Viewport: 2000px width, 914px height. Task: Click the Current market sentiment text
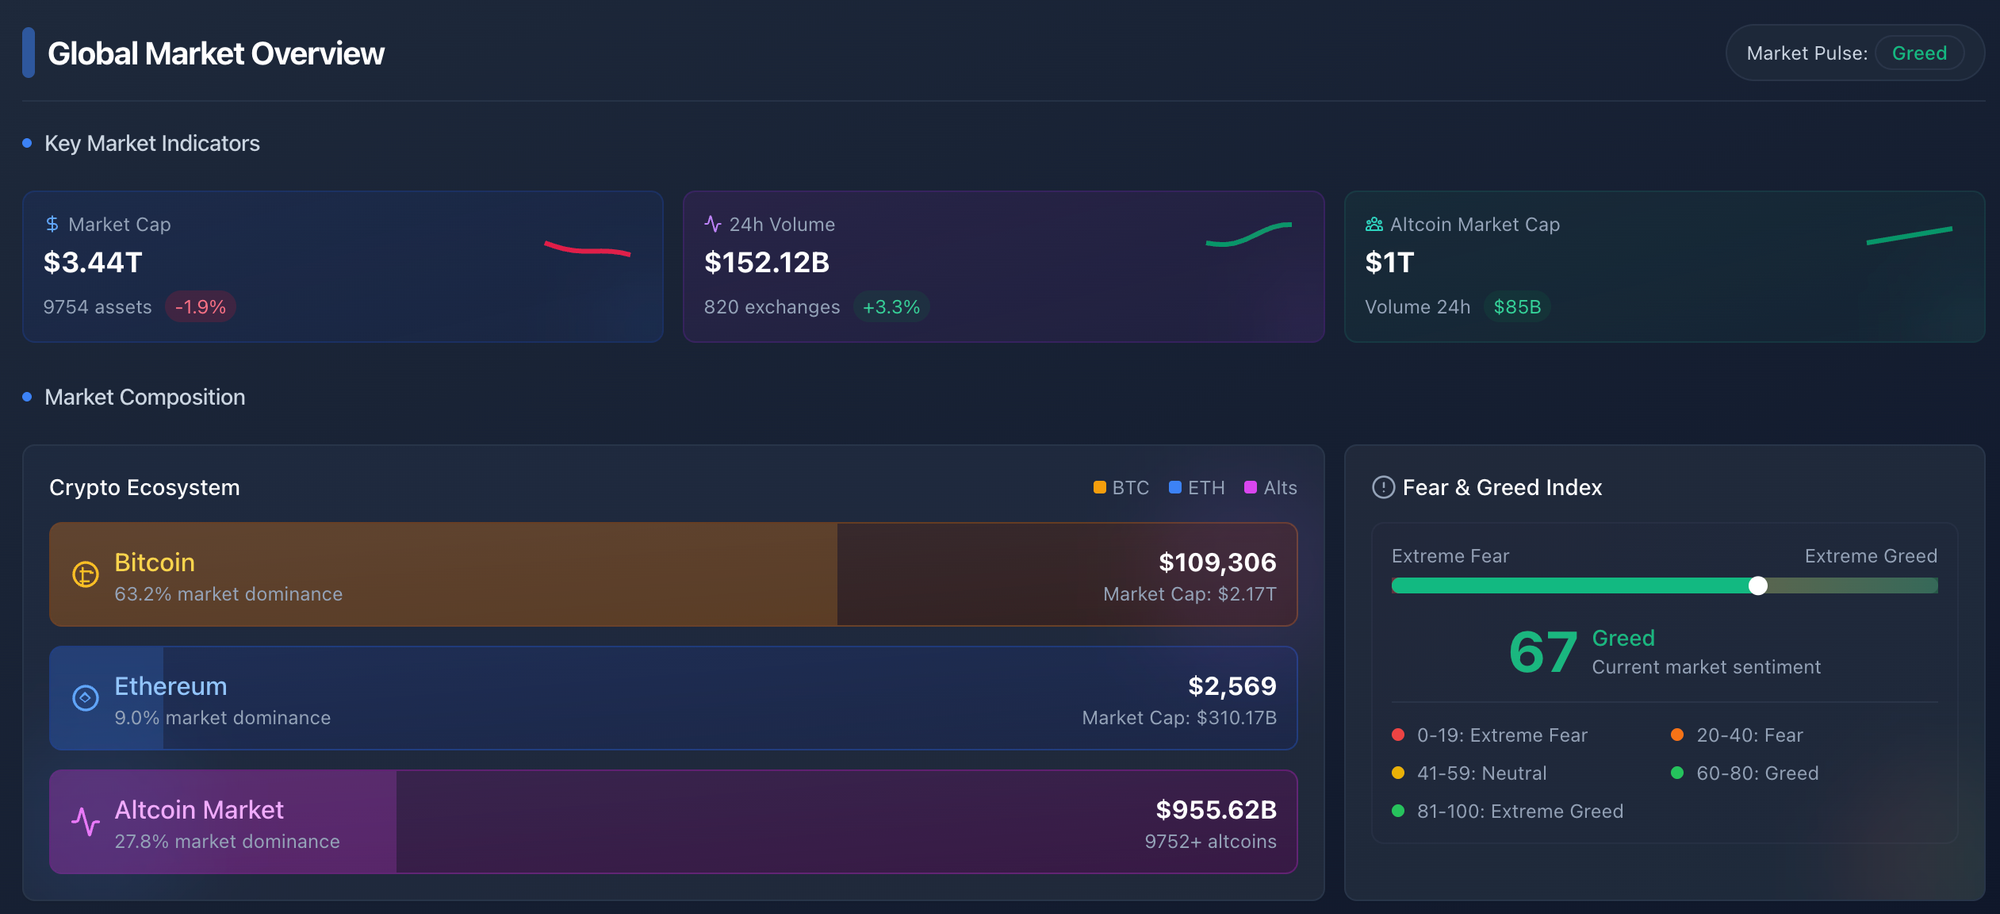click(x=1706, y=667)
